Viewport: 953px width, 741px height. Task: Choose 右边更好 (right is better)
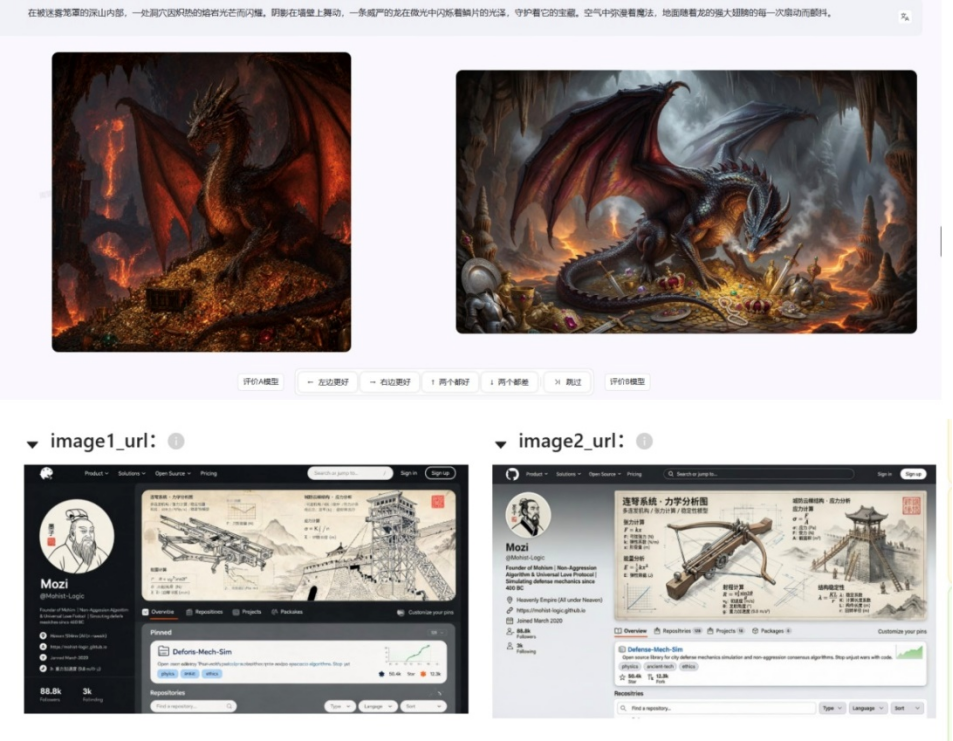(390, 382)
